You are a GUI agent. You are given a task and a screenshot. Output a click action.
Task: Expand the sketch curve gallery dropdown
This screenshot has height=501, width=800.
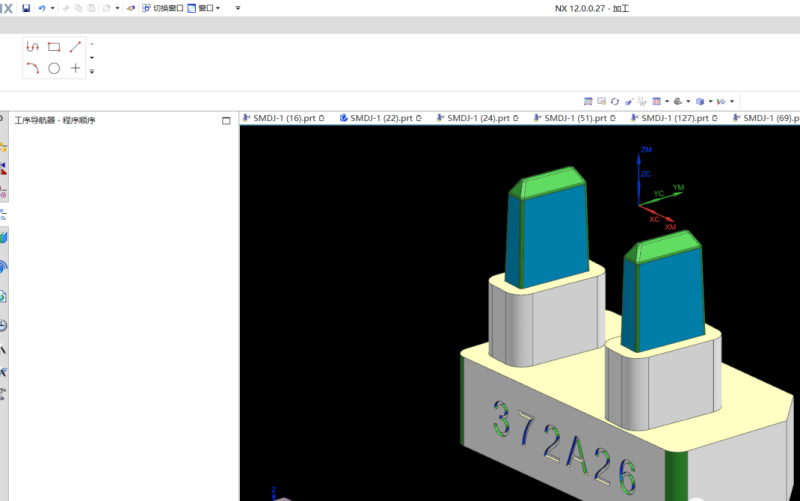pyautogui.click(x=92, y=71)
